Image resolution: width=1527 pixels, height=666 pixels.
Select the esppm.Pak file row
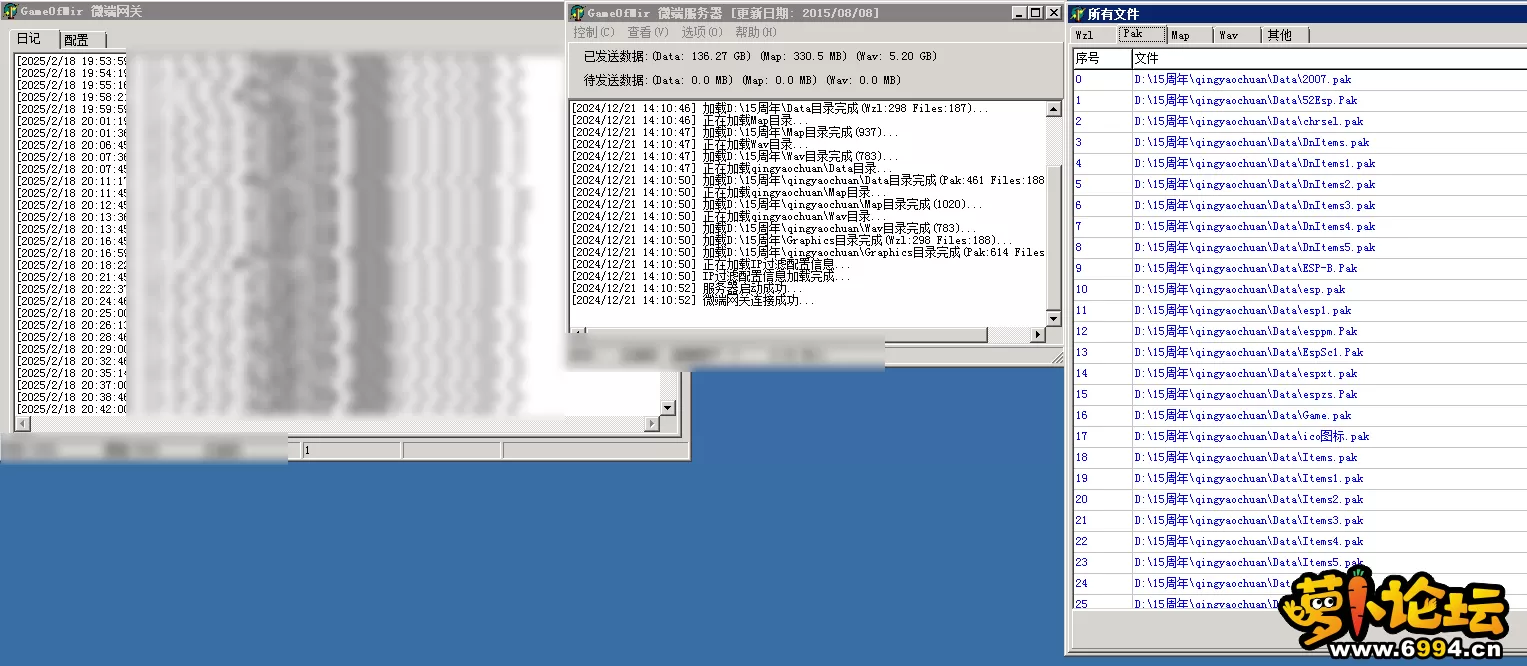pyautogui.click(x=1298, y=331)
